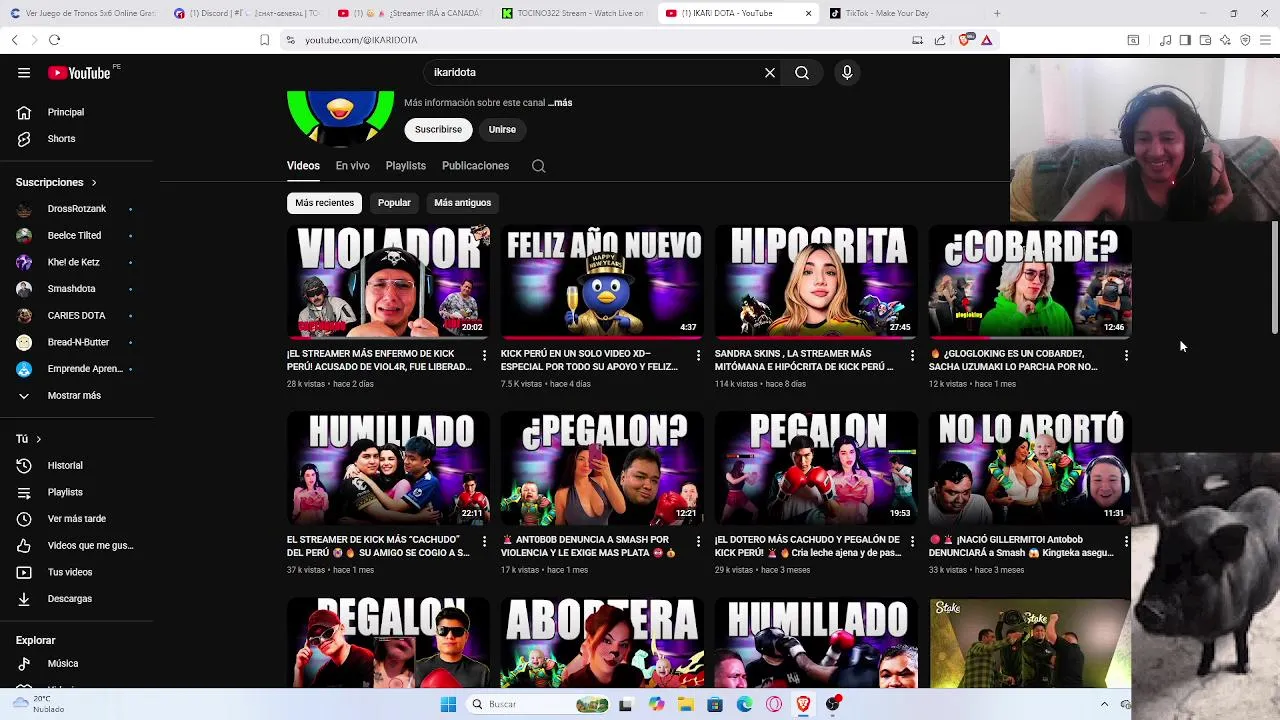
Task: Select the Popular filter chip
Action: (394, 203)
